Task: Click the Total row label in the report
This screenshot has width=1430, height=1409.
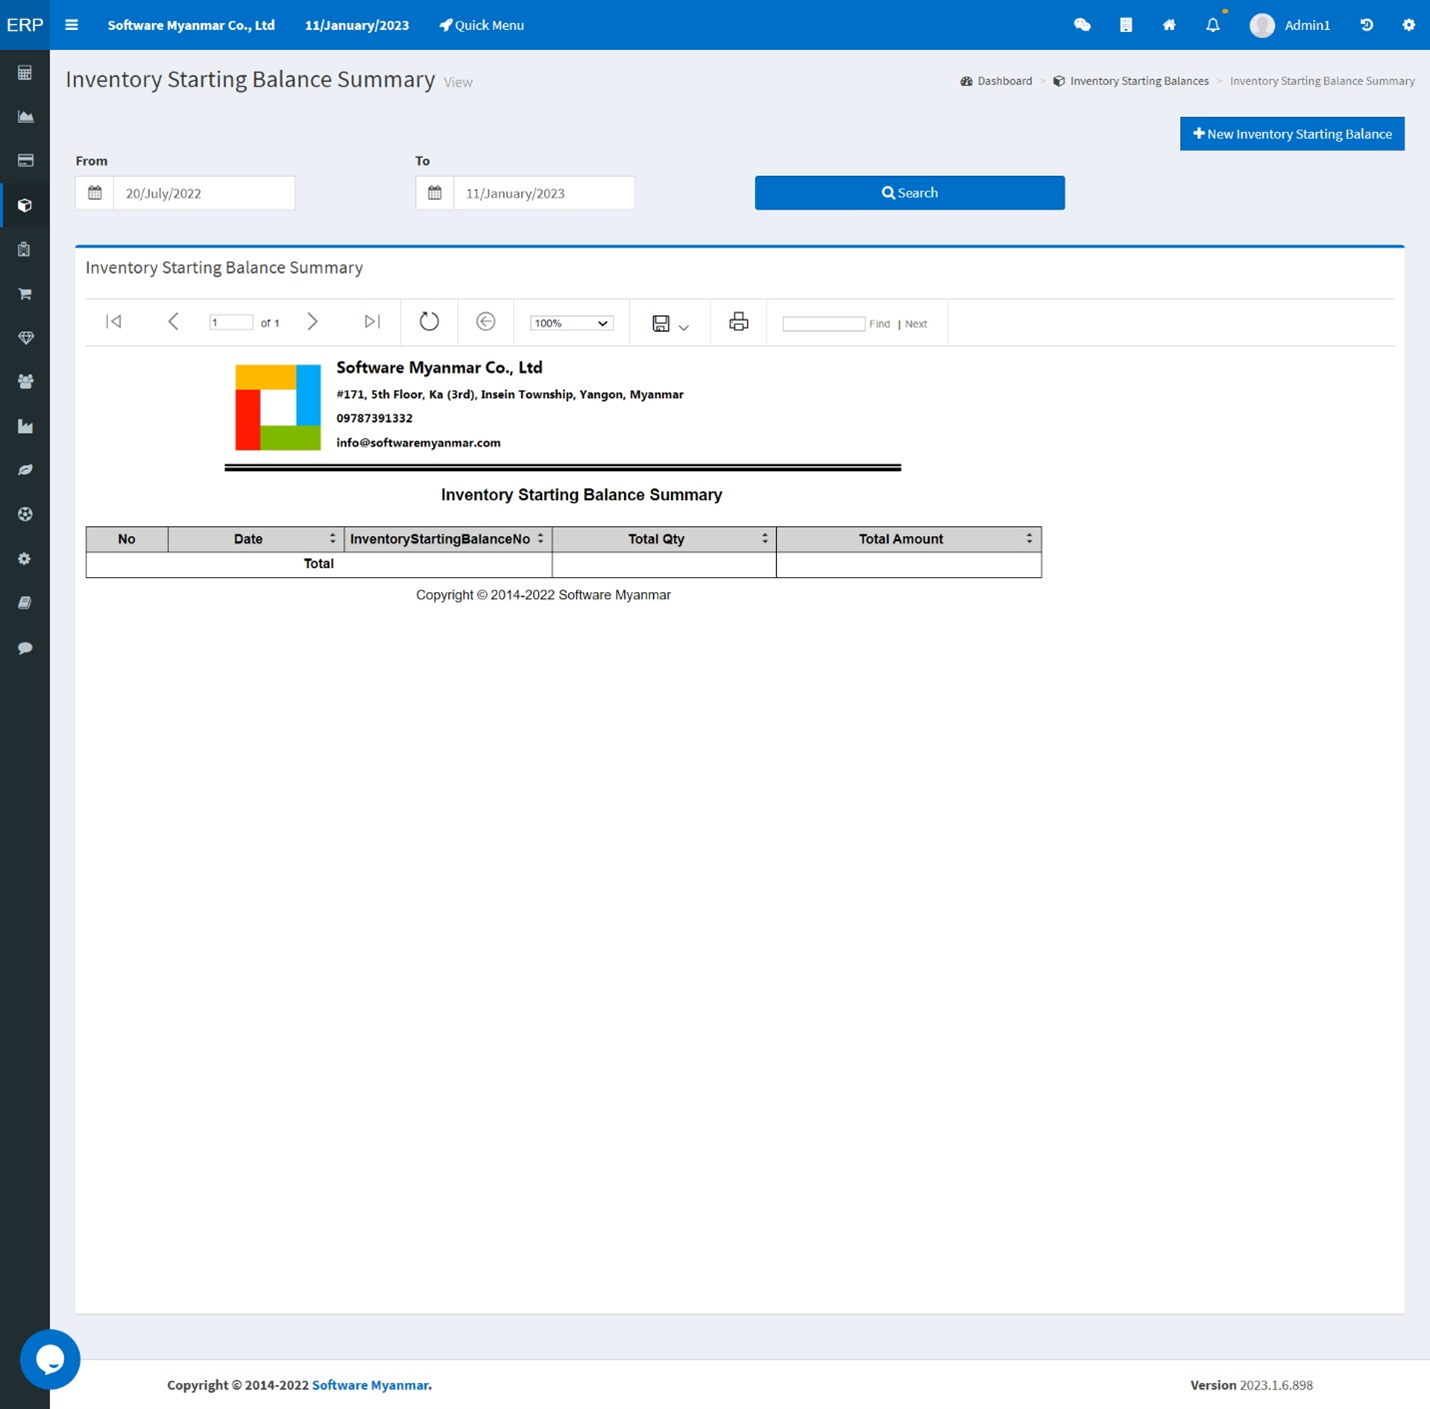Action: tap(319, 564)
